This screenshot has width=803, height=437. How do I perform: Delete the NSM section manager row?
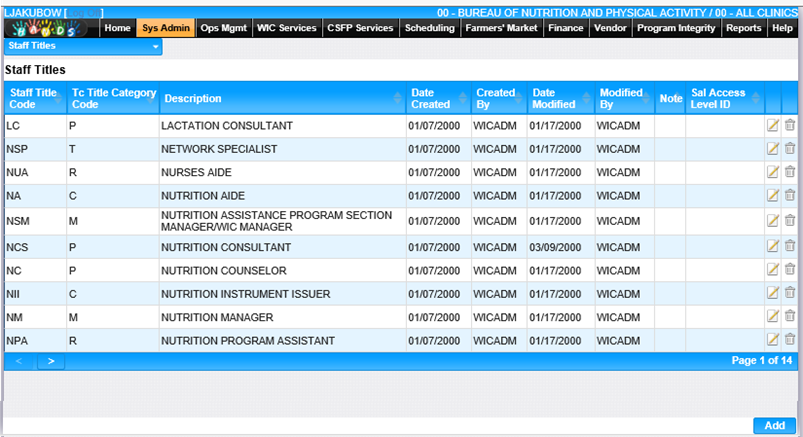tap(790, 221)
